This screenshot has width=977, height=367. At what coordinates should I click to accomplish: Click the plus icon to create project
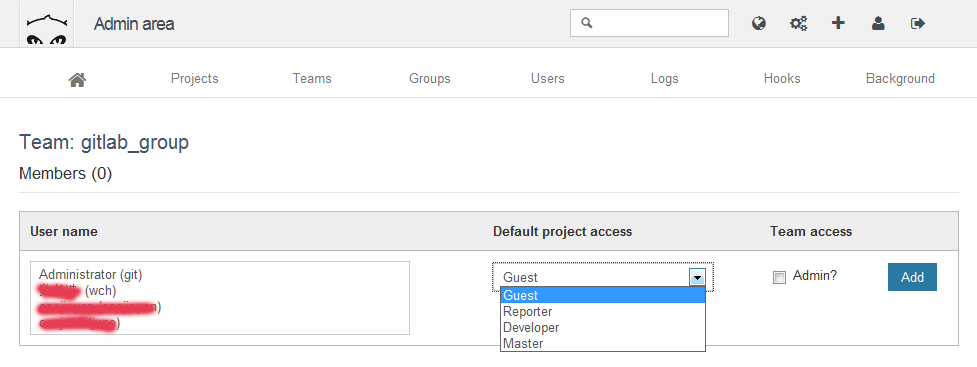point(838,23)
